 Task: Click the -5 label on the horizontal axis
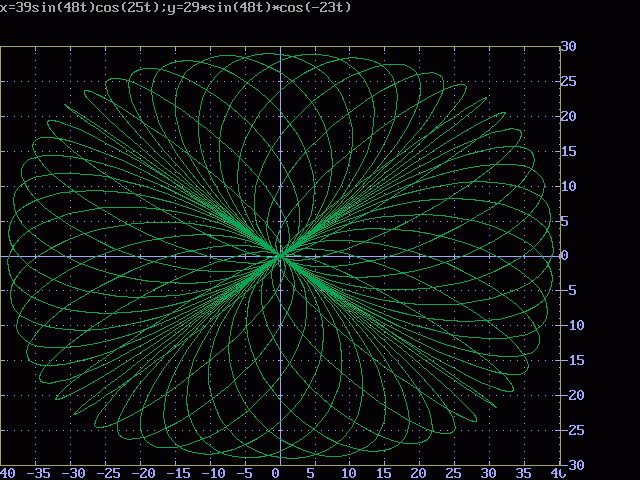(245, 473)
